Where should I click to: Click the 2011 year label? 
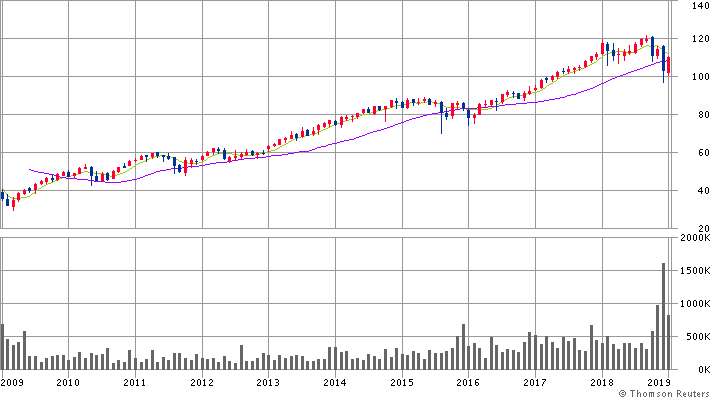pyautogui.click(x=134, y=383)
